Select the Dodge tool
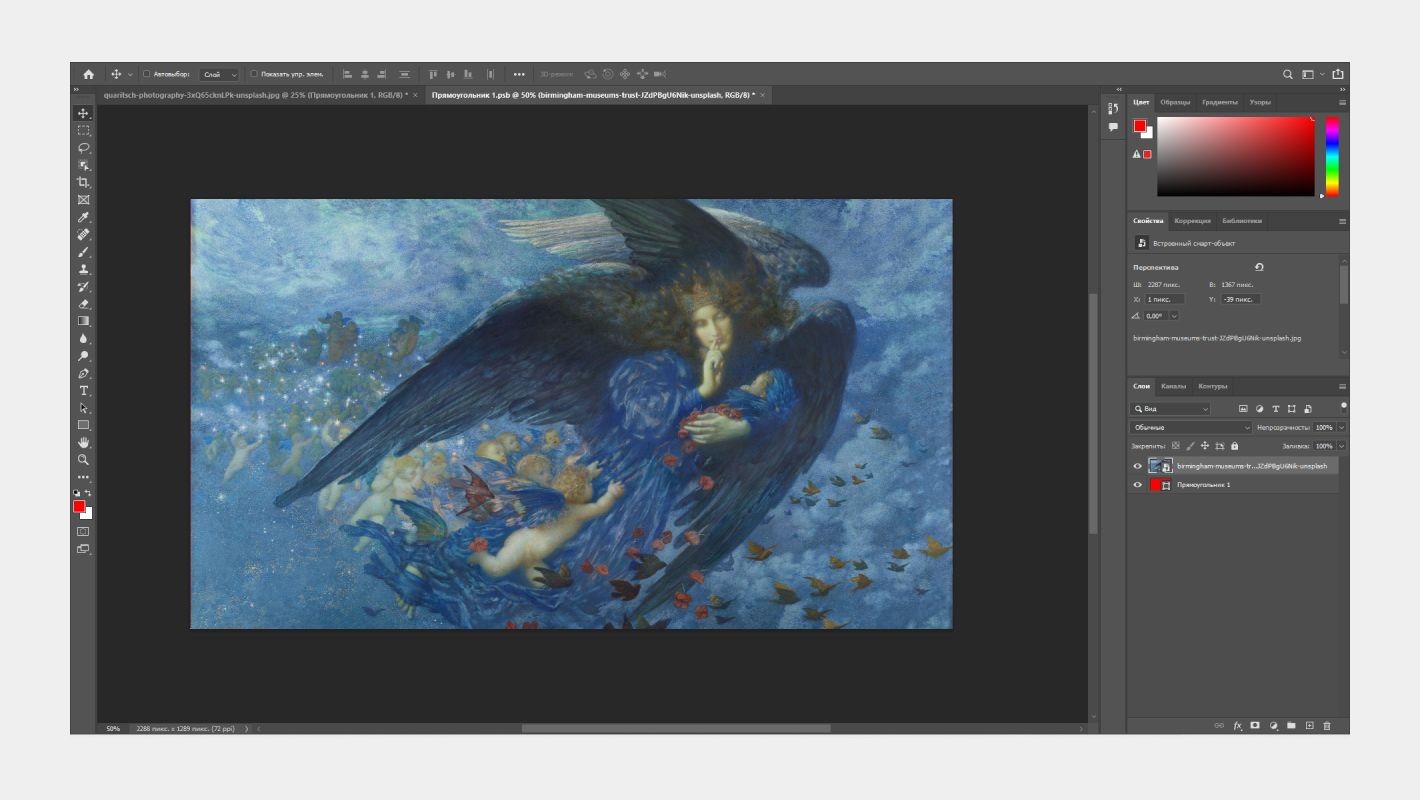Viewport: 1420px width, 800px height. click(84, 356)
